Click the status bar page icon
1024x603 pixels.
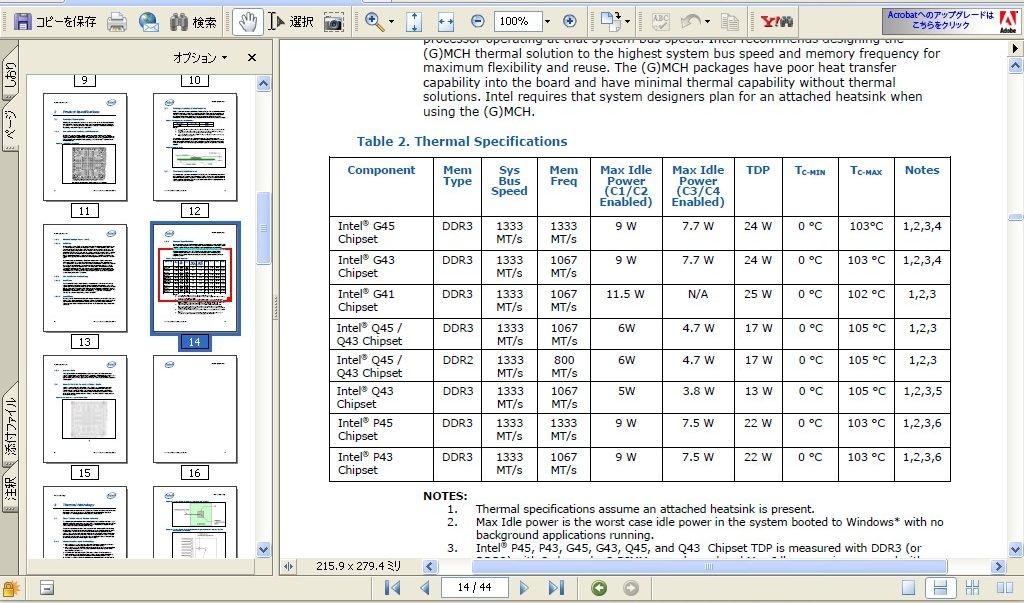(46, 588)
